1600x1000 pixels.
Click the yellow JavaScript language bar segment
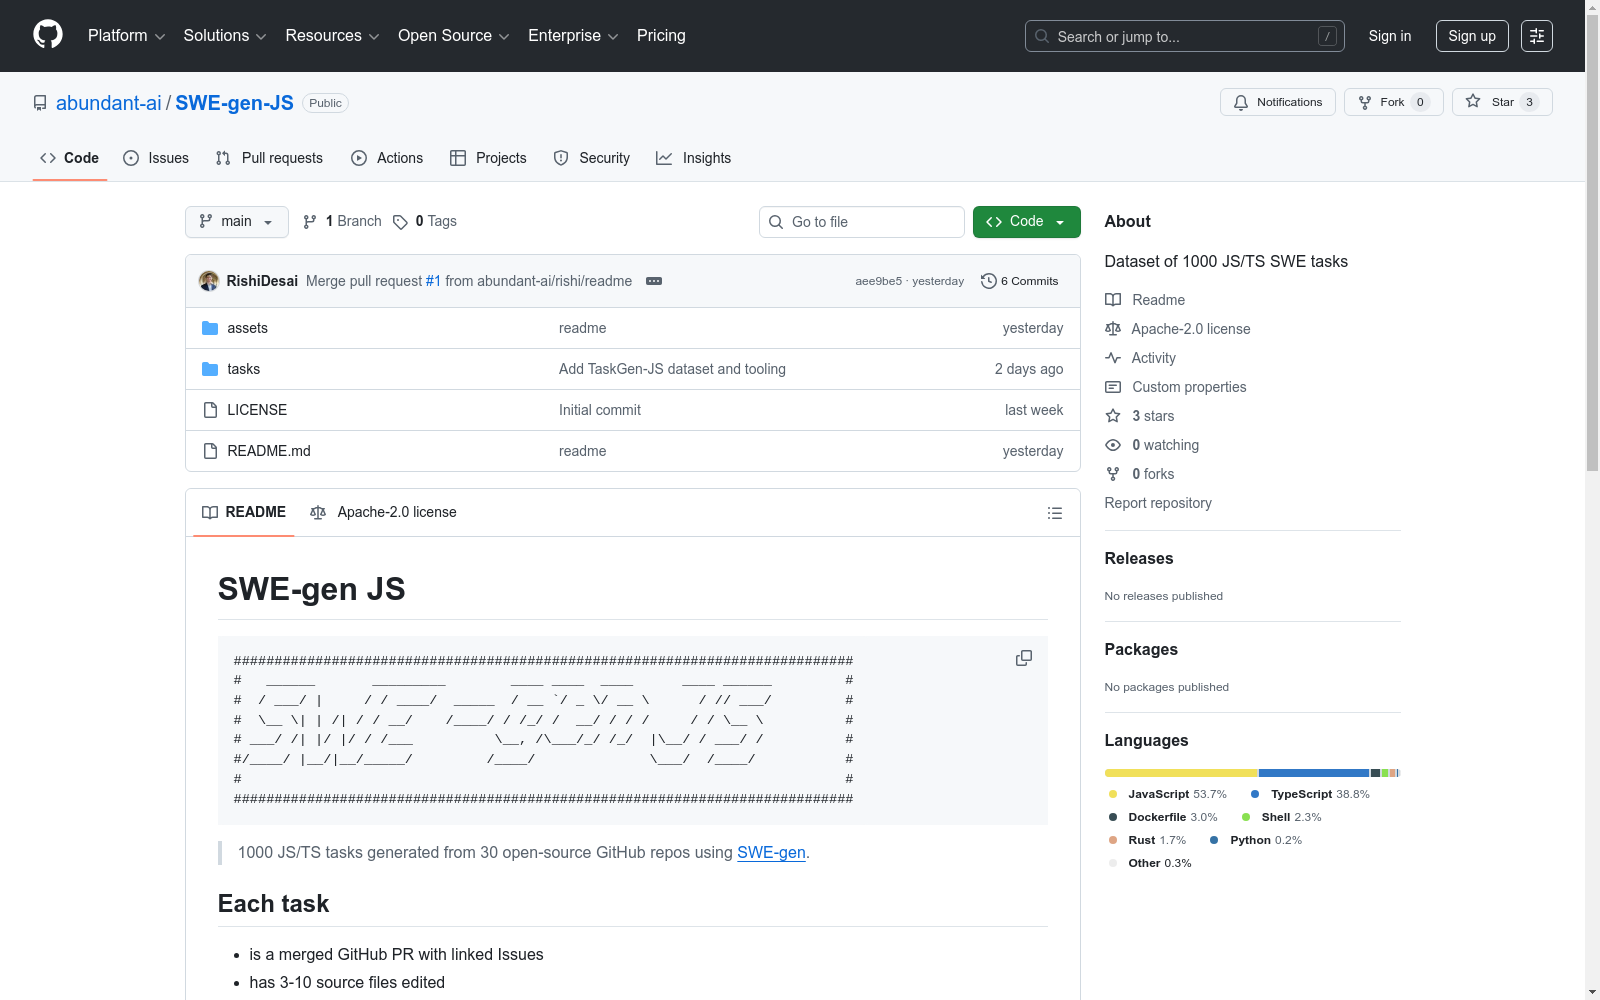[x=1182, y=773]
